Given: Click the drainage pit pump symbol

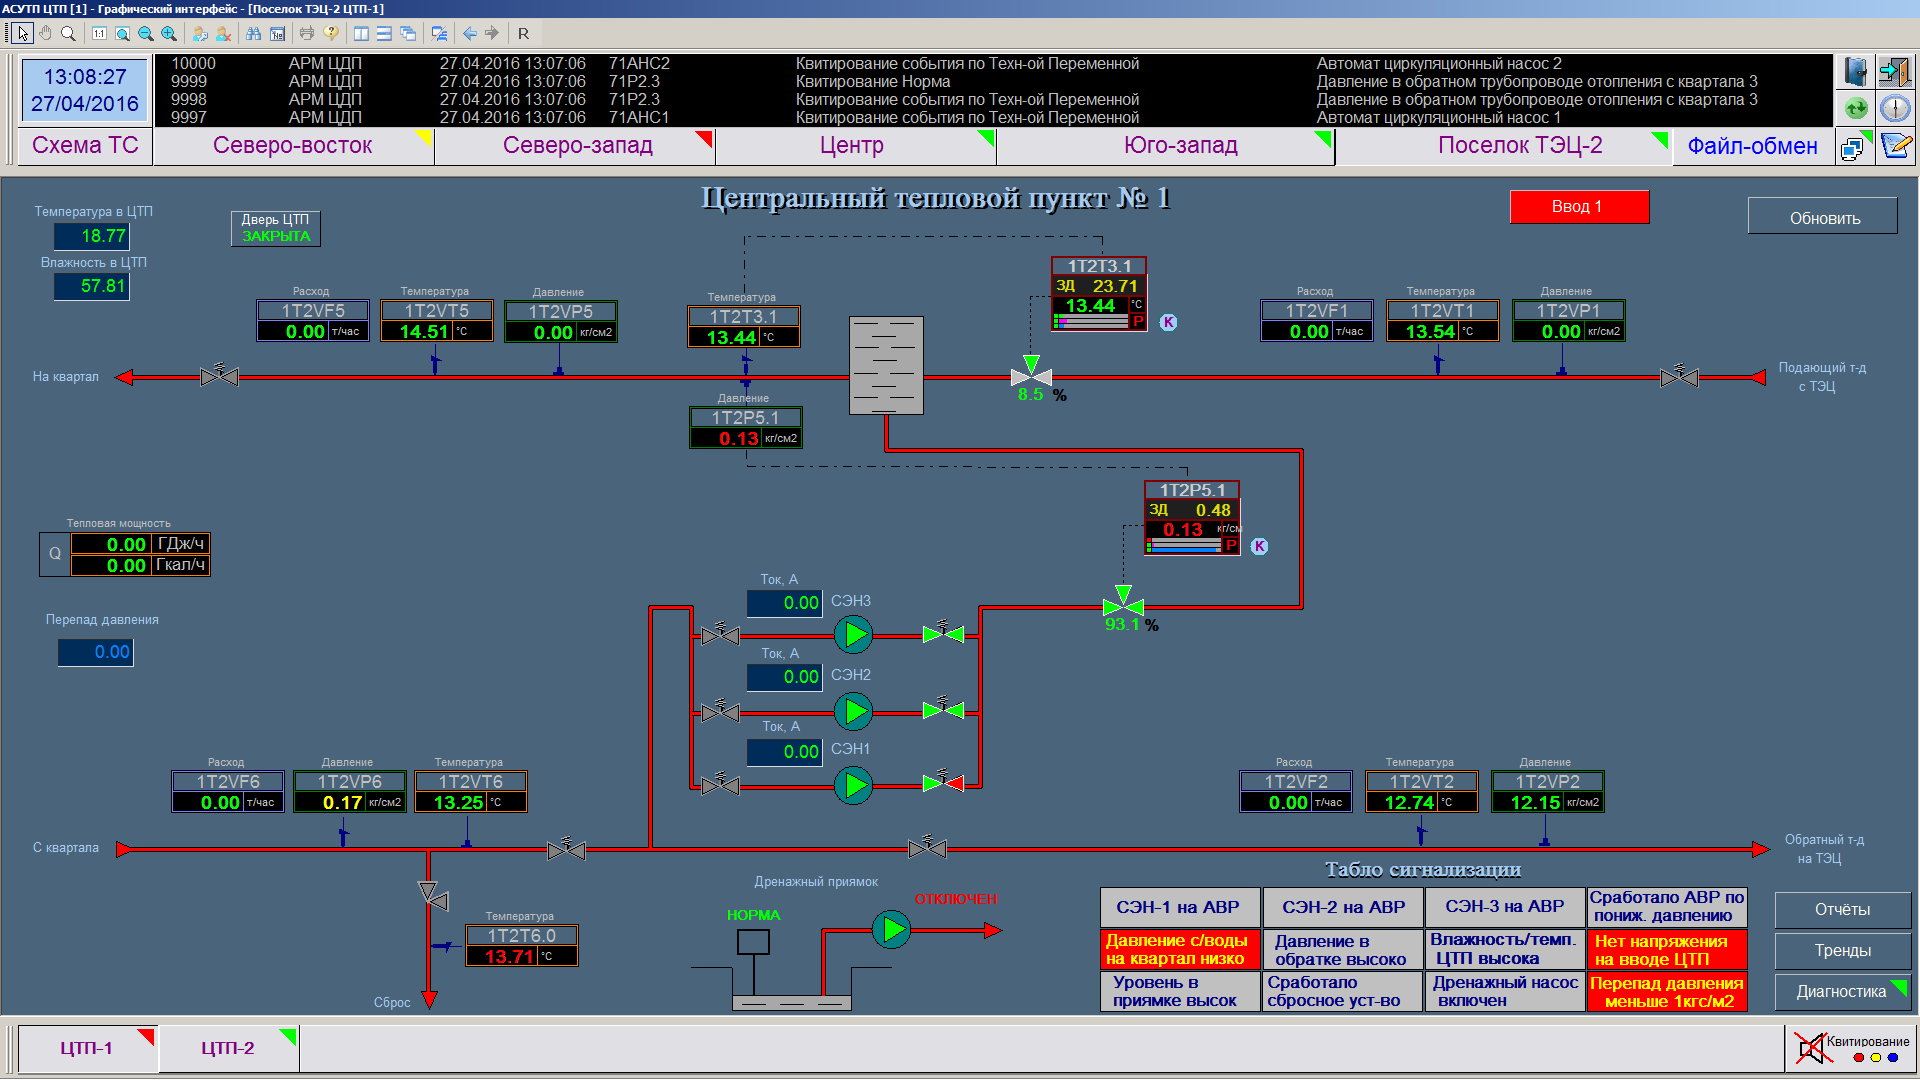Looking at the screenshot, I should [x=891, y=930].
